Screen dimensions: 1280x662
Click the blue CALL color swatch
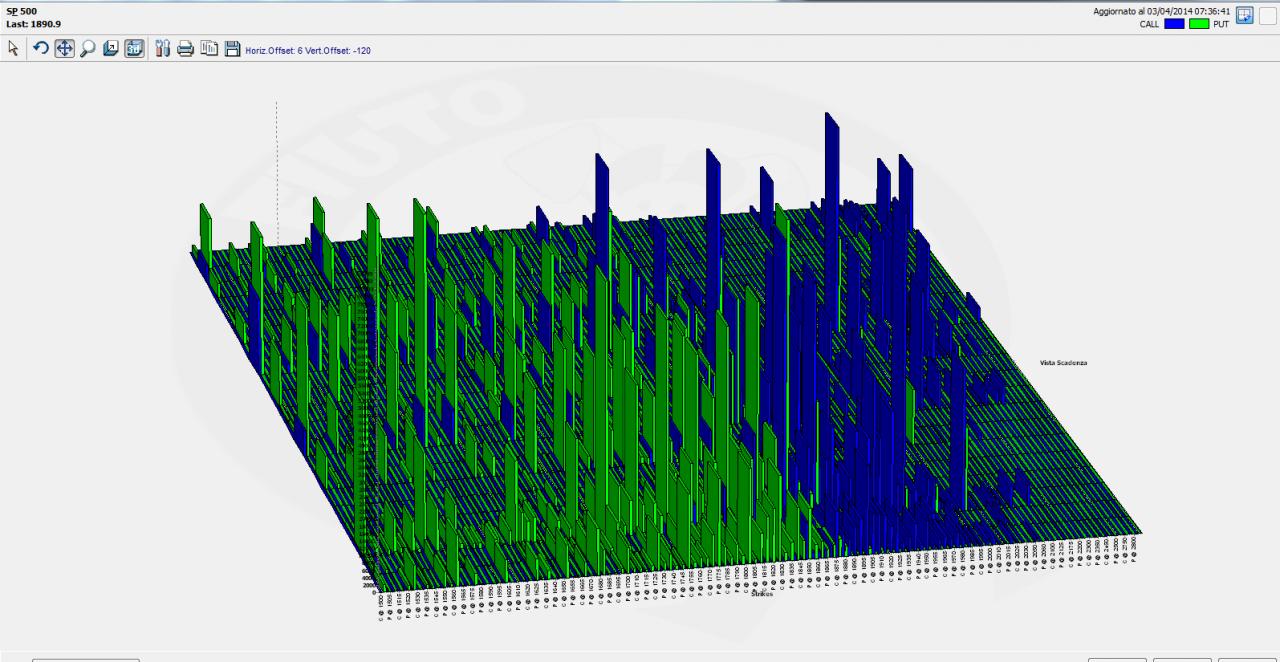[x=1174, y=23]
